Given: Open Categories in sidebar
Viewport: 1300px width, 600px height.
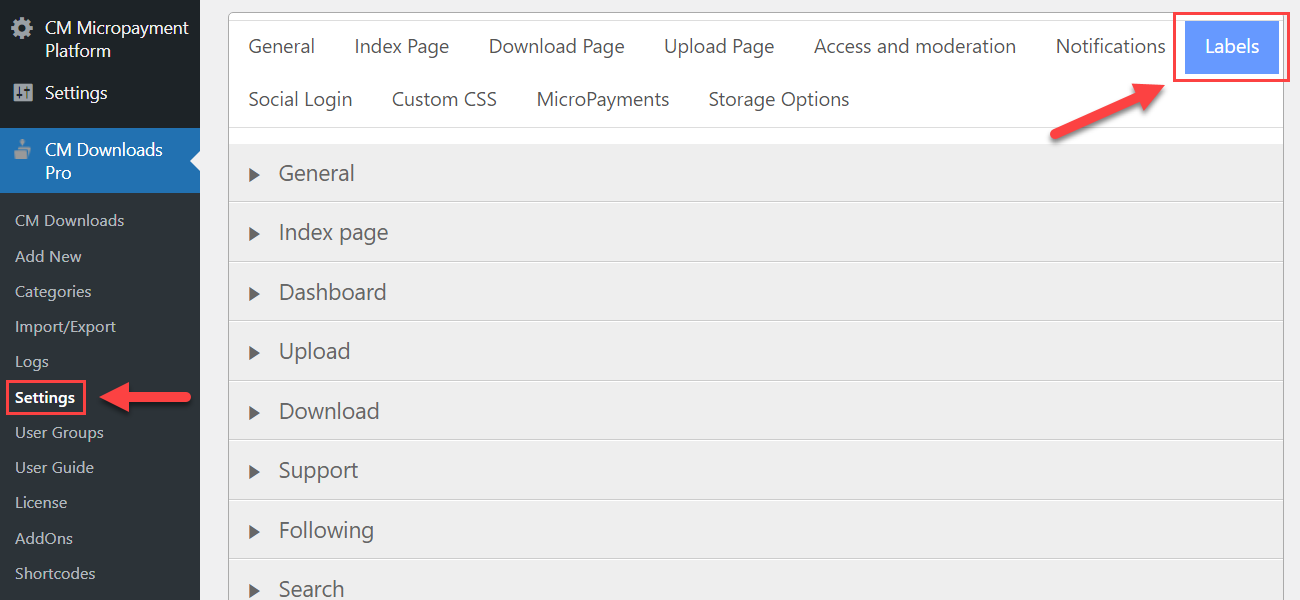Looking at the screenshot, I should [x=53, y=292].
